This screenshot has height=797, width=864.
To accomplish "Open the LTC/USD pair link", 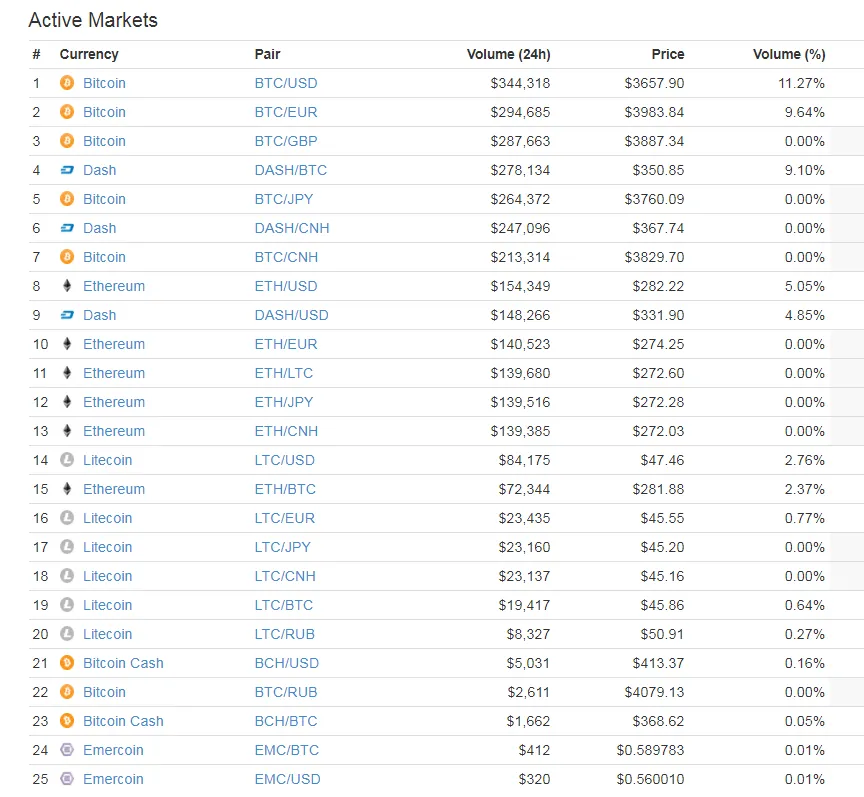I will [x=284, y=460].
